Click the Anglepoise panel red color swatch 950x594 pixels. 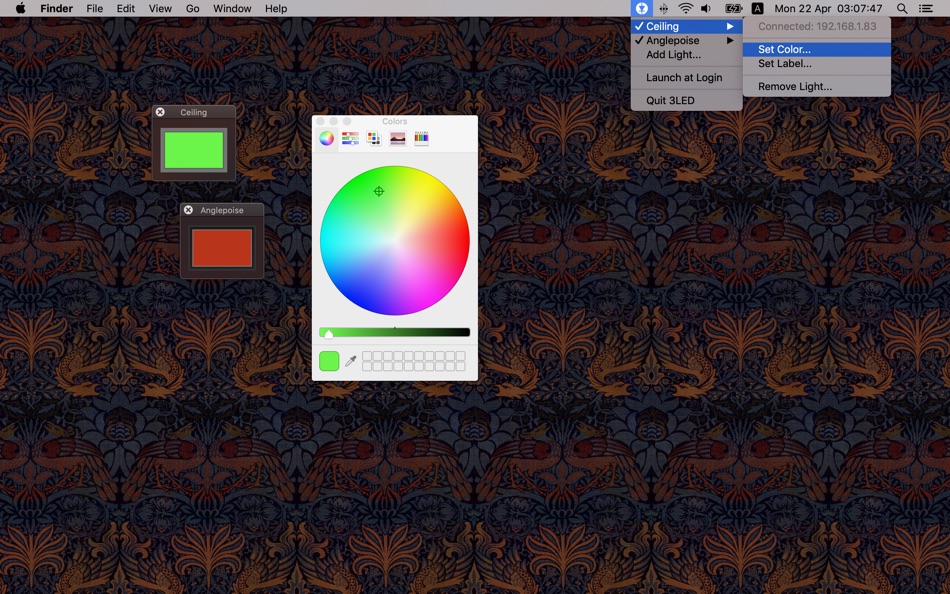pyautogui.click(x=222, y=247)
